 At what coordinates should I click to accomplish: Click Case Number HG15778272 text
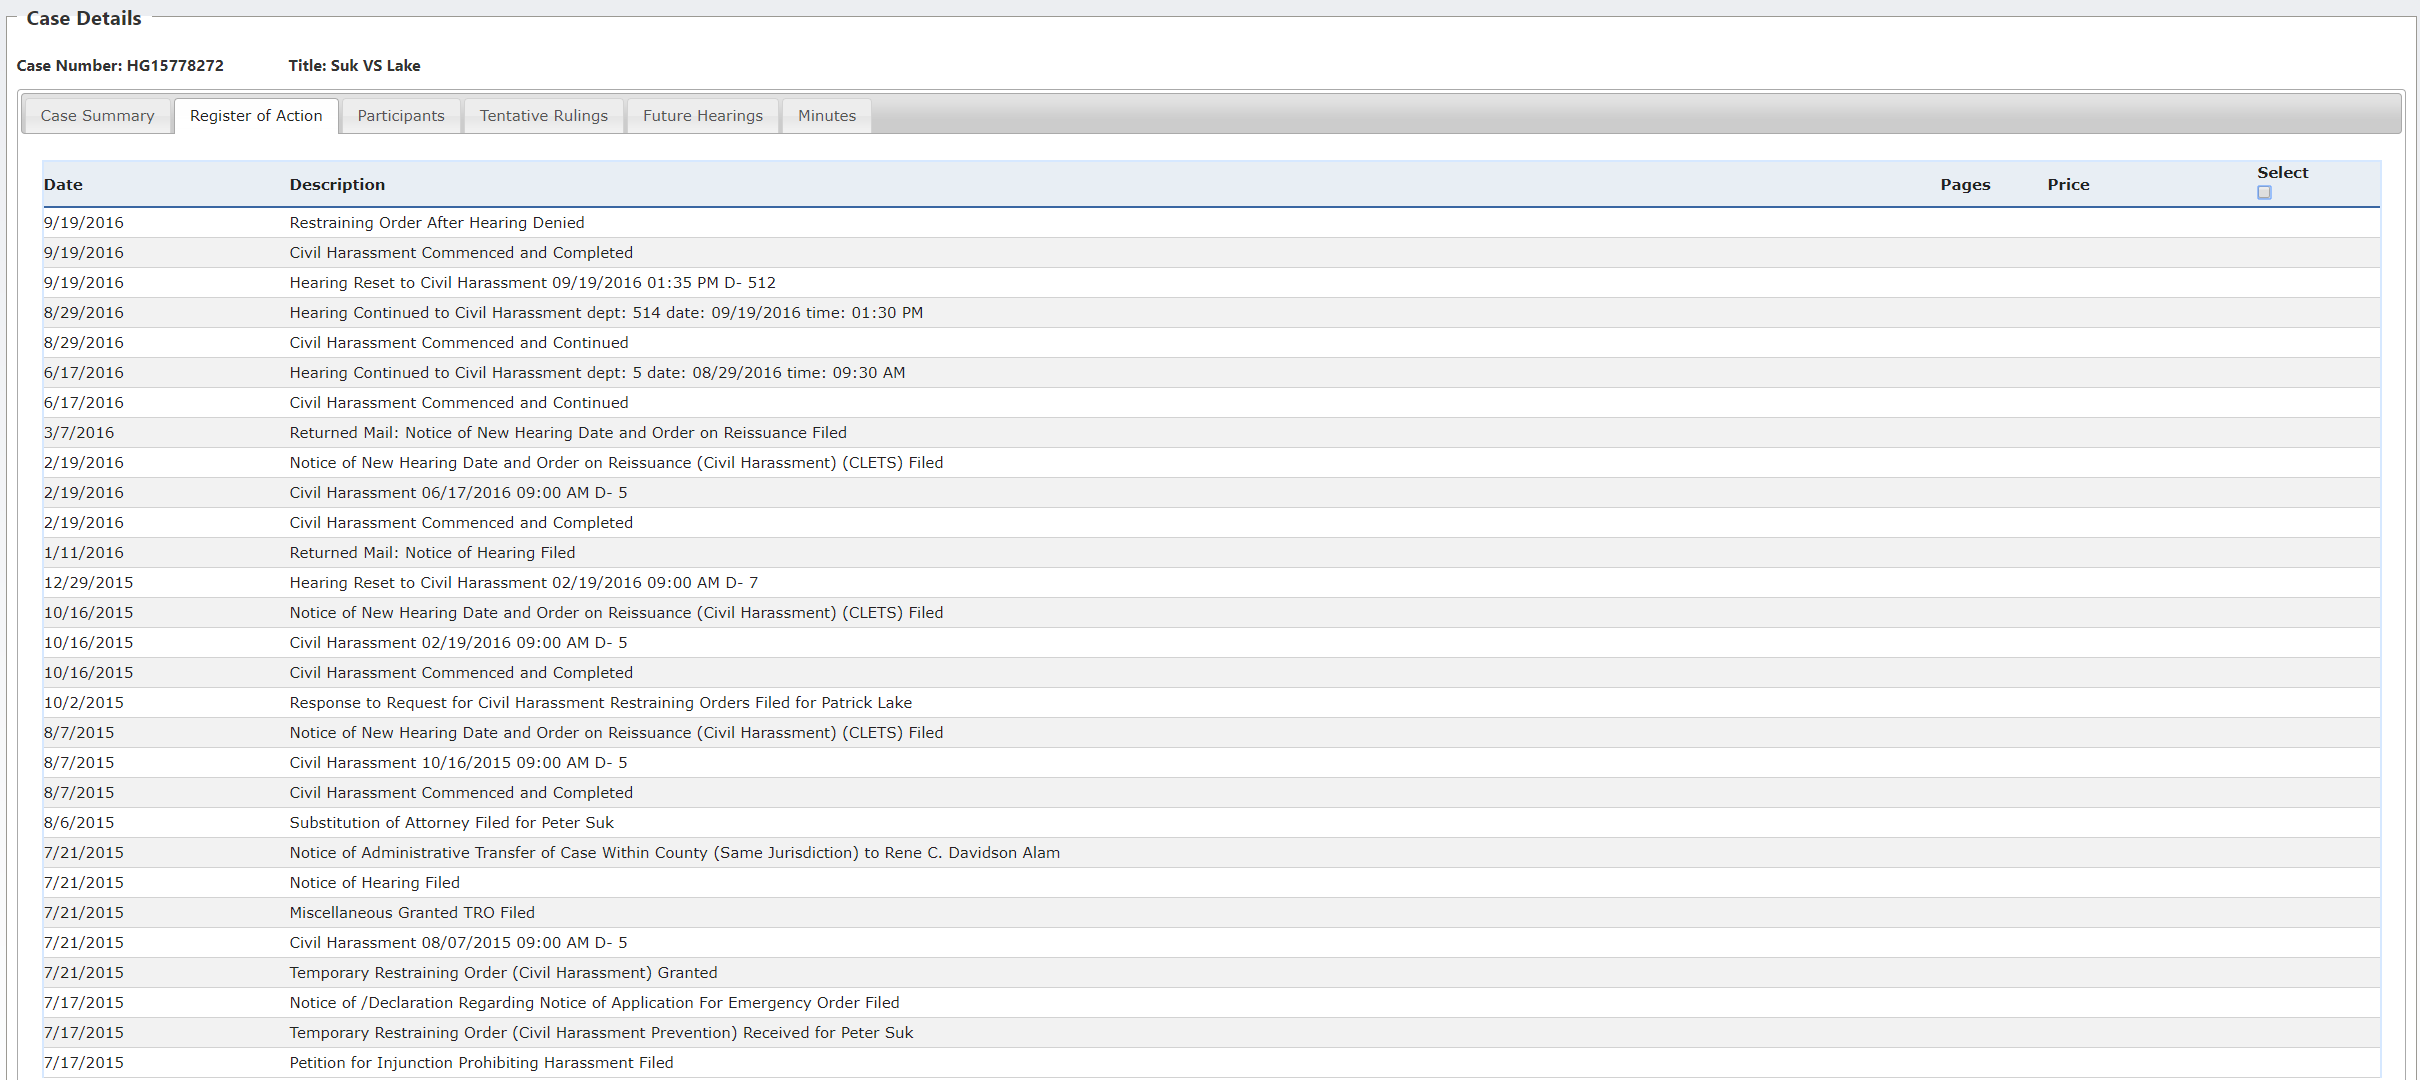tap(120, 66)
